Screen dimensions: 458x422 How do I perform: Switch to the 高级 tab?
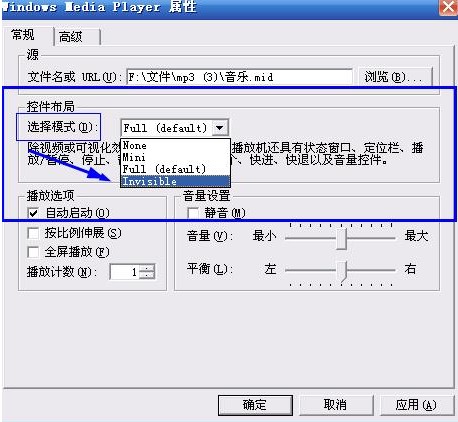[x=77, y=37]
